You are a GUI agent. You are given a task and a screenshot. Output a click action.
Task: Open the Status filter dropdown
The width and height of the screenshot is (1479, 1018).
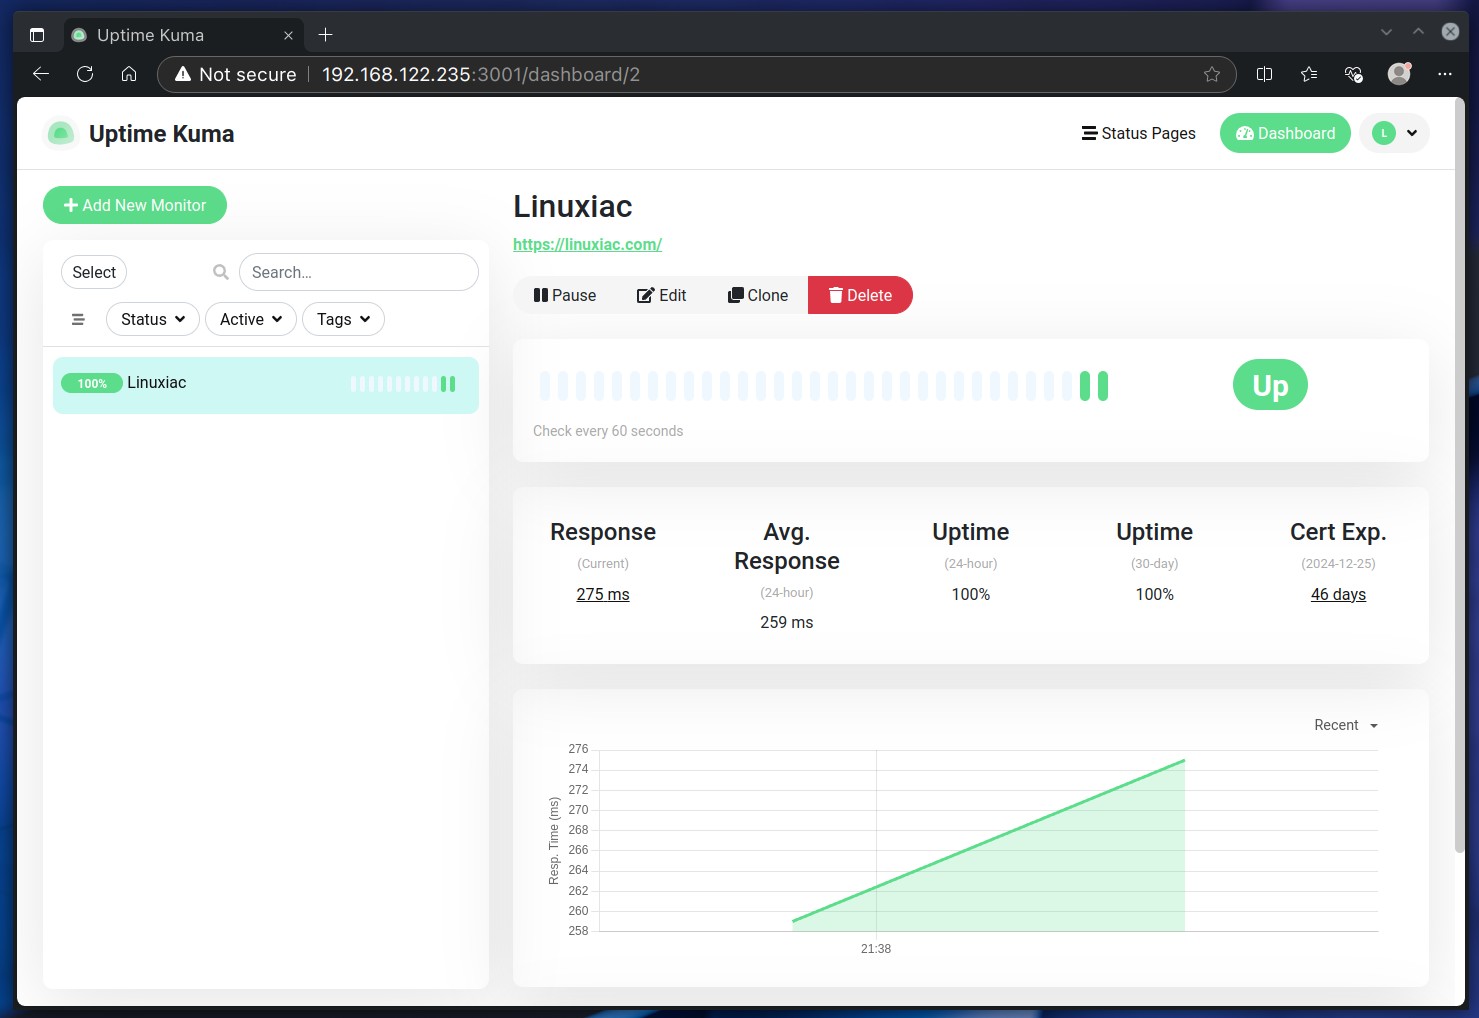[153, 319]
